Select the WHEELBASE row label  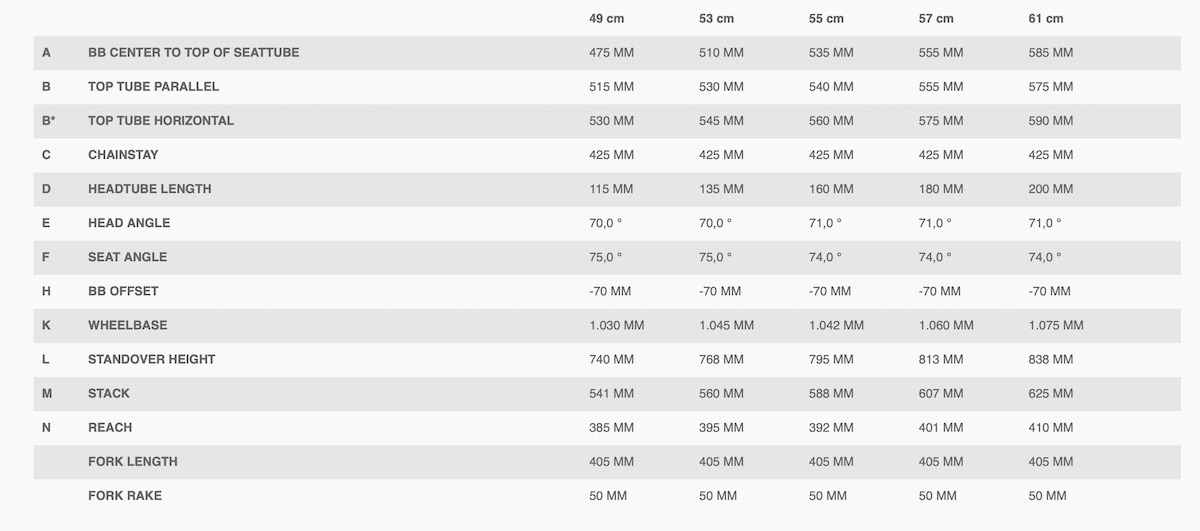click(x=128, y=325)
